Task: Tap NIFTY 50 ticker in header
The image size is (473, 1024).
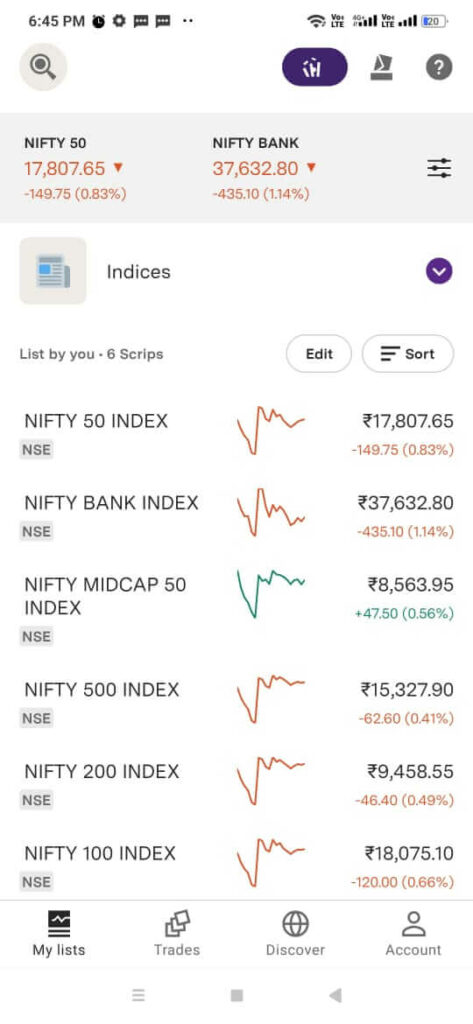Action: pyautogui.click(x=75, y=168)
